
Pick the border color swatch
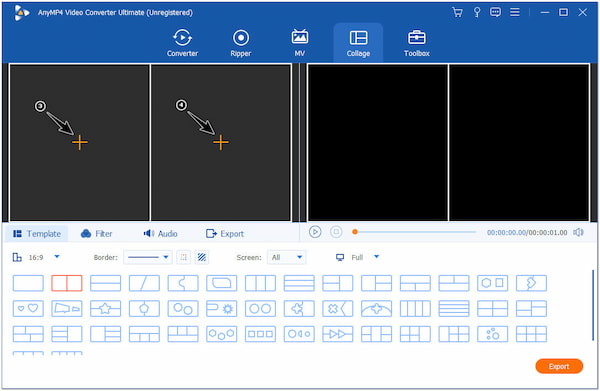(x=184, y=257)
